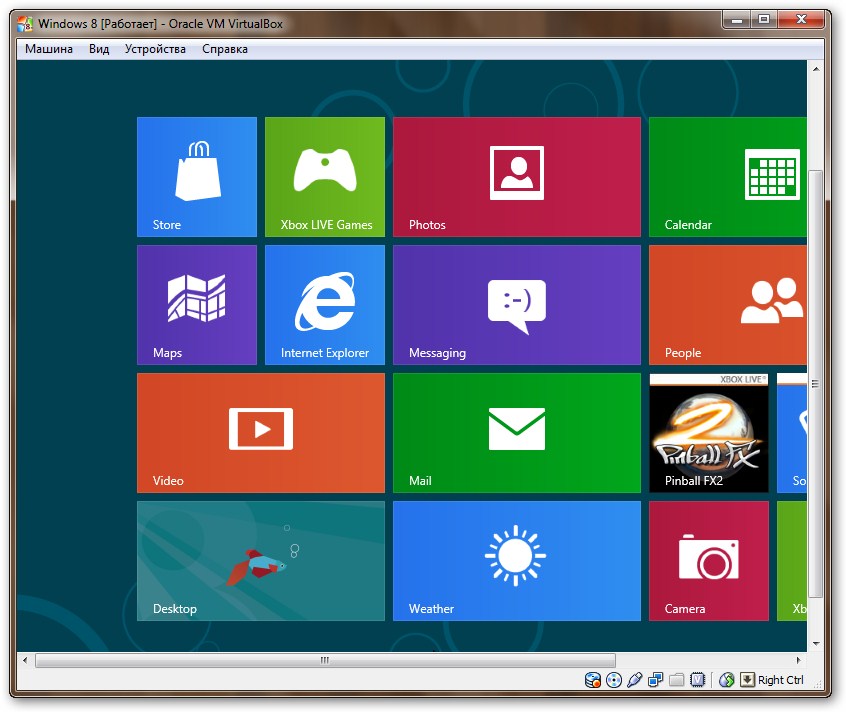Close the VirtualBox window
The image size is (846, 712).
click(x=801, y=20)
